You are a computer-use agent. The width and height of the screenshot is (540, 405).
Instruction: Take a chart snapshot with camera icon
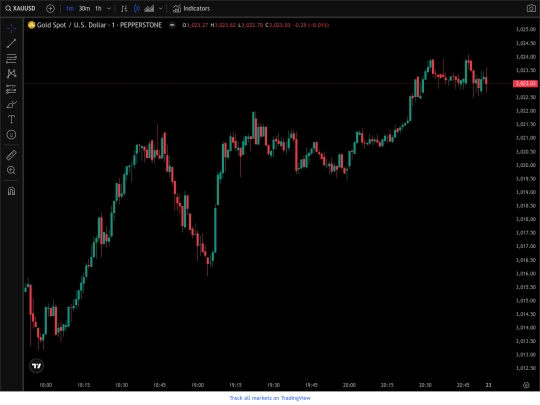click(x=531, y=8)
